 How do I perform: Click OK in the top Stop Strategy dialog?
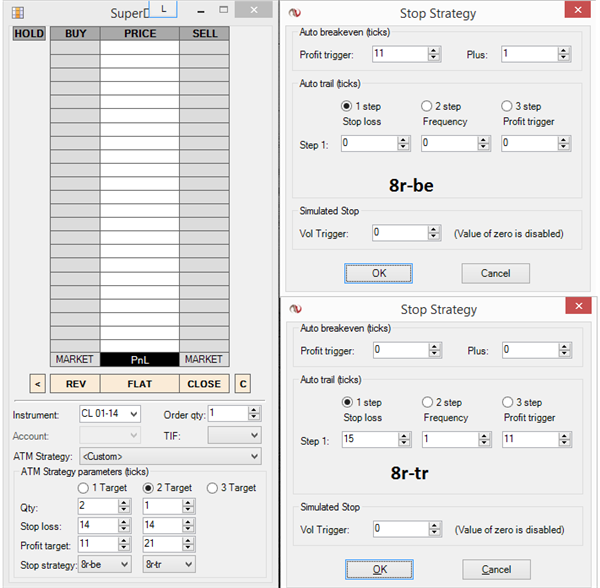[x=378, y=273]
